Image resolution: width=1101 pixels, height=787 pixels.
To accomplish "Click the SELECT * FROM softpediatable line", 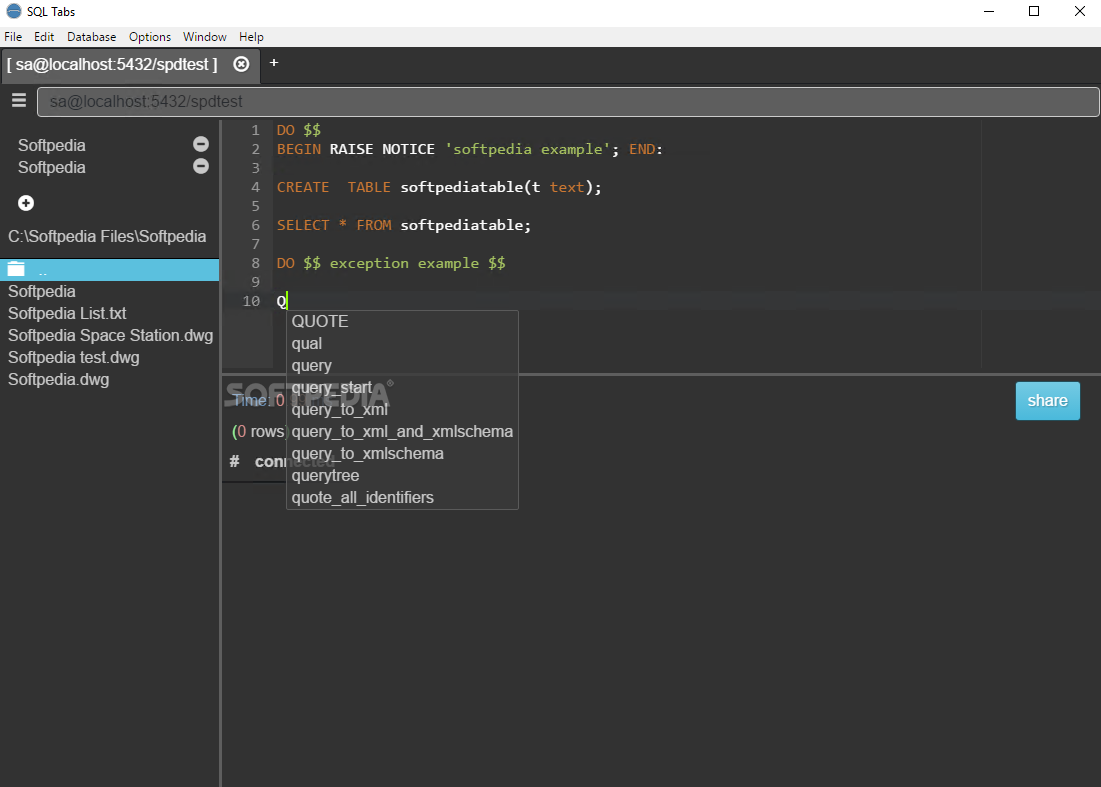I will [404, 225].
